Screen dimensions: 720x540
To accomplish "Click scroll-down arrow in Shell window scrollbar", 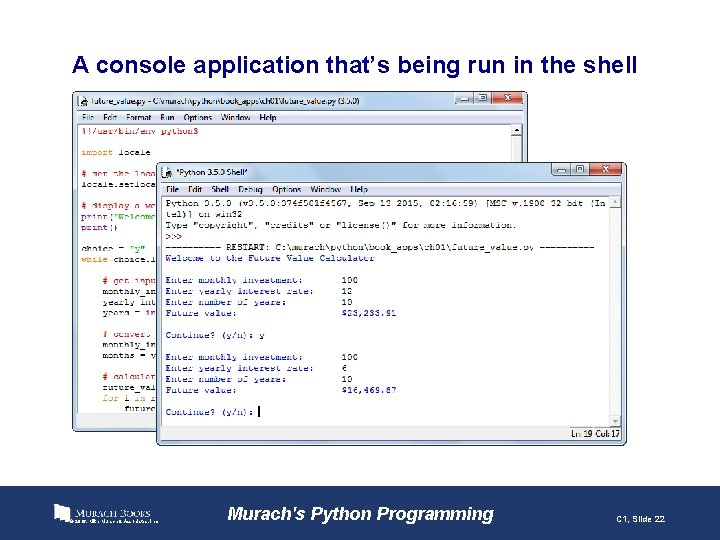I will (x=615, y=421).
